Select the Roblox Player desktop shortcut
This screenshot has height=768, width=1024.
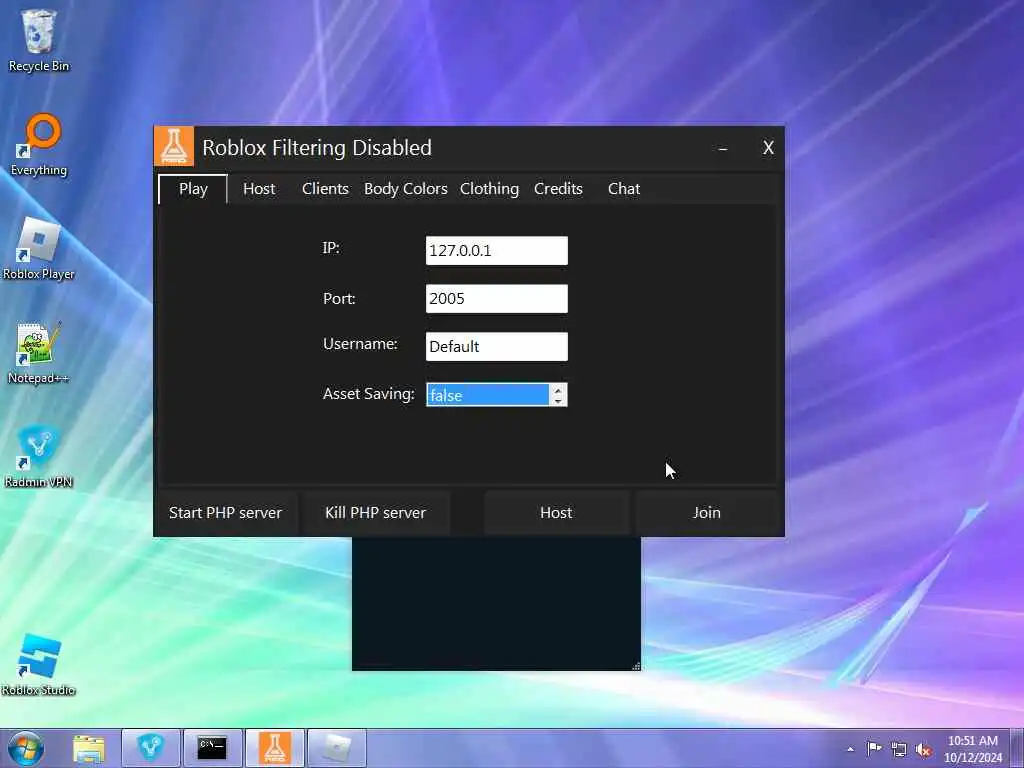pos(39,249)
